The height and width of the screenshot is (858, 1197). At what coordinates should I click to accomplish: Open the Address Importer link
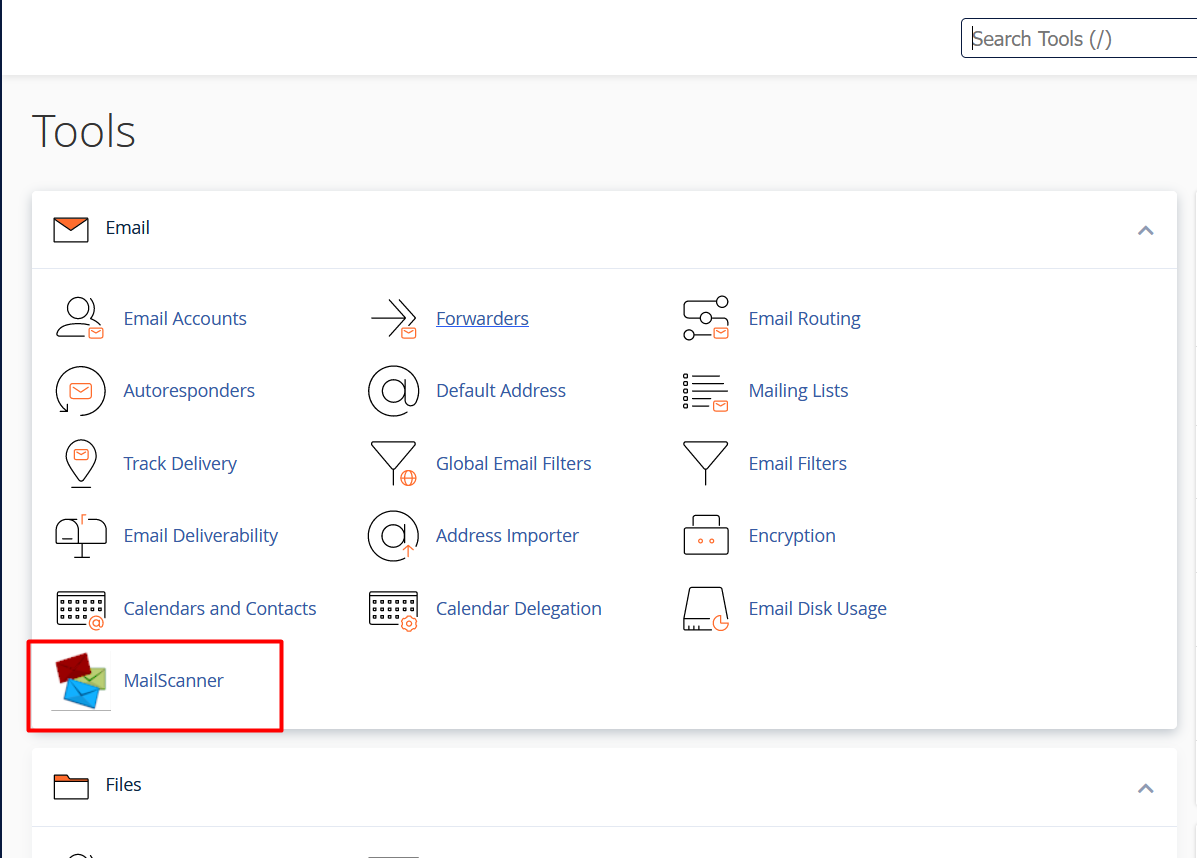507,536
